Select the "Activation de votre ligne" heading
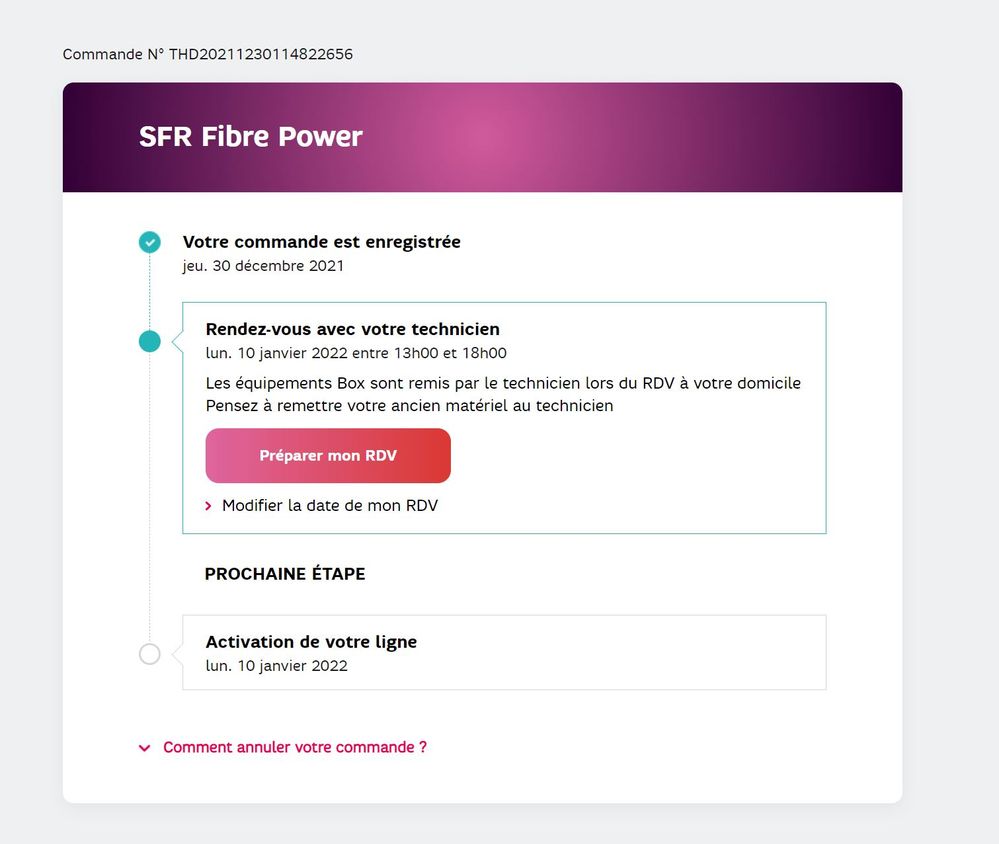This screenshot has width=999, height=844. (x=311, y=642)
